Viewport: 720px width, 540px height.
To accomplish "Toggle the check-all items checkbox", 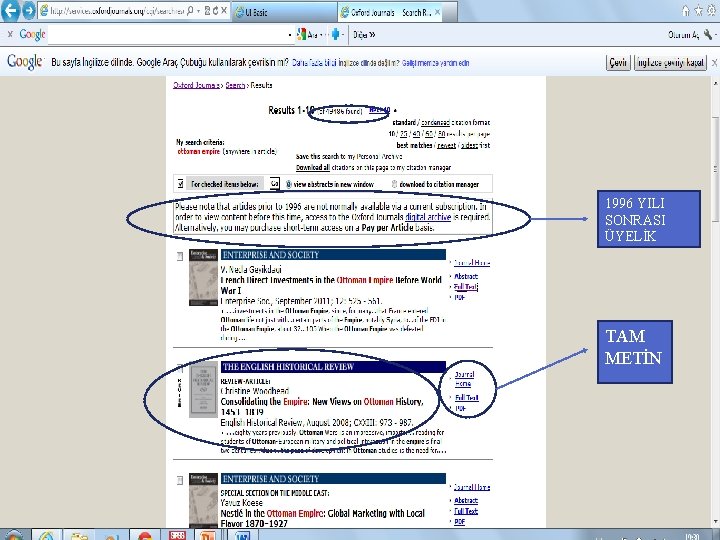I will (x=180, y=184).
